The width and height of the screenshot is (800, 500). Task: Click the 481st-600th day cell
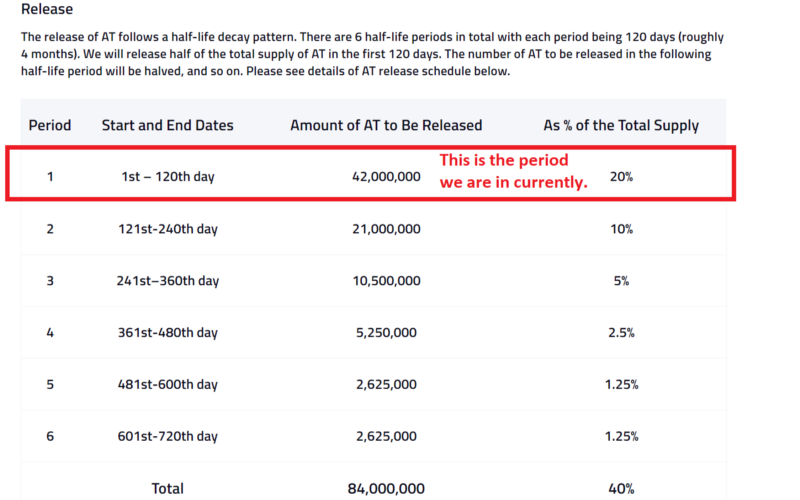[167, 384]
